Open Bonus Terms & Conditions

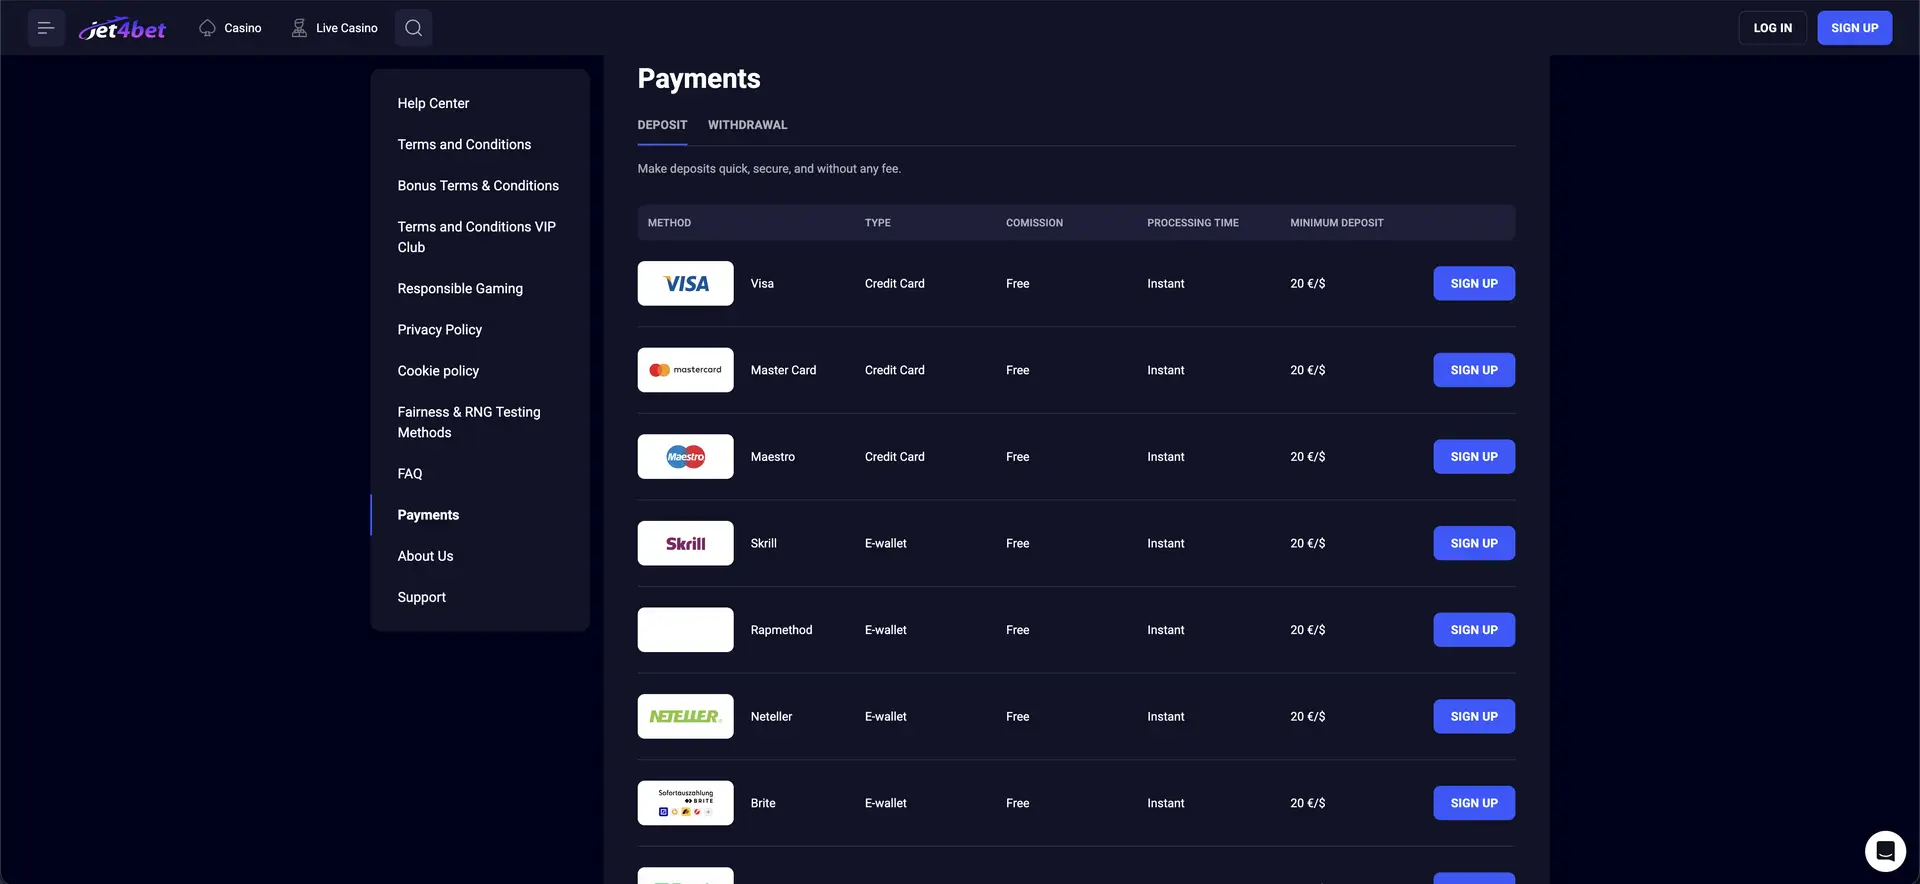pos(478,185)
